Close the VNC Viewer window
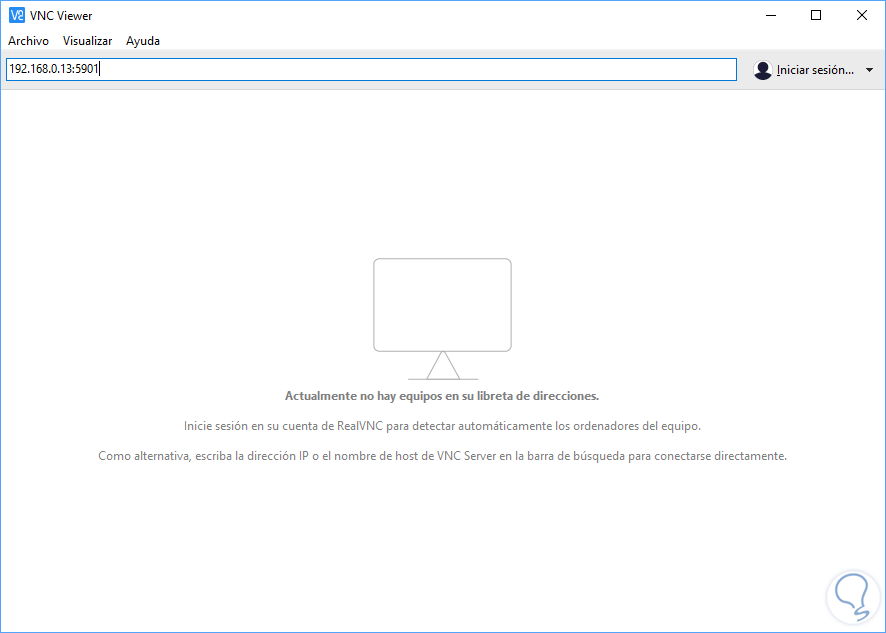Viewport: 886px width, 633px height. pyautogui.click(x=862, y=15)
